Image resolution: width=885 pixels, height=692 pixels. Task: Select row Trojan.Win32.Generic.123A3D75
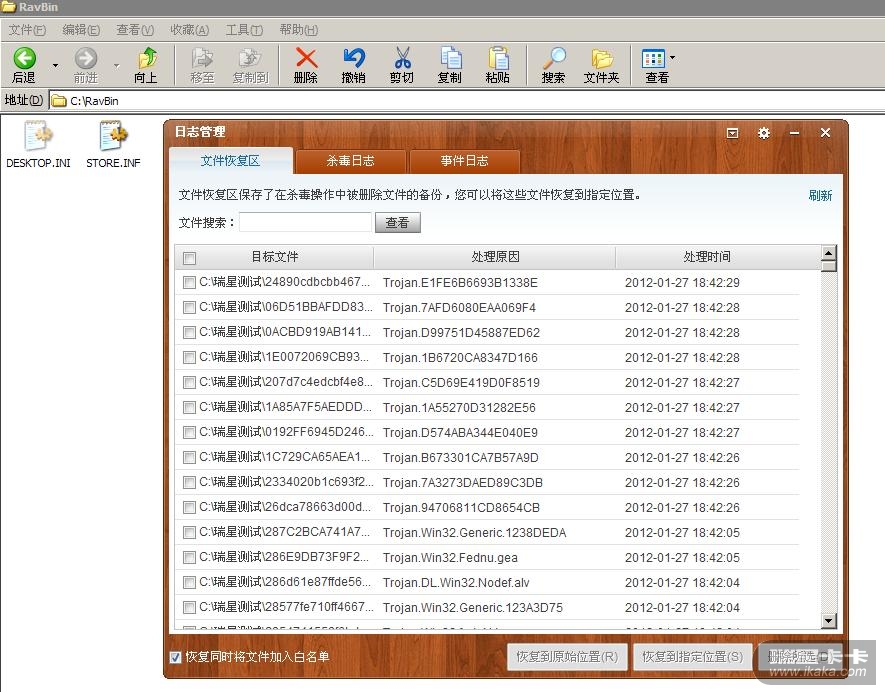(487, 607)
